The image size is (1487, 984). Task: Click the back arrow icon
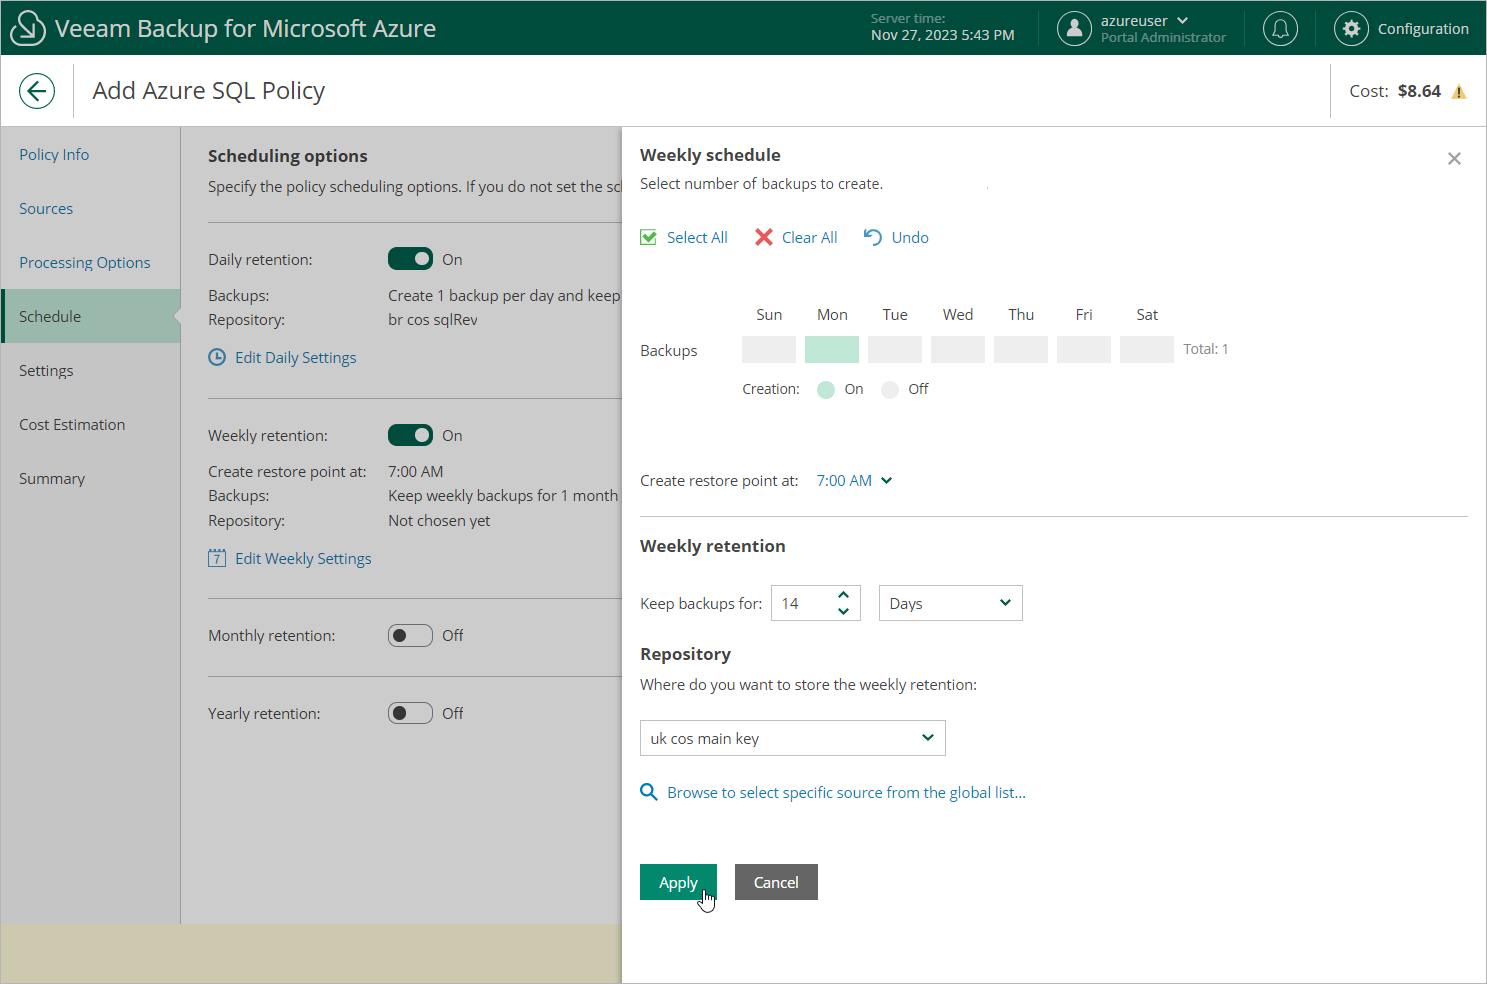point(37,91)
